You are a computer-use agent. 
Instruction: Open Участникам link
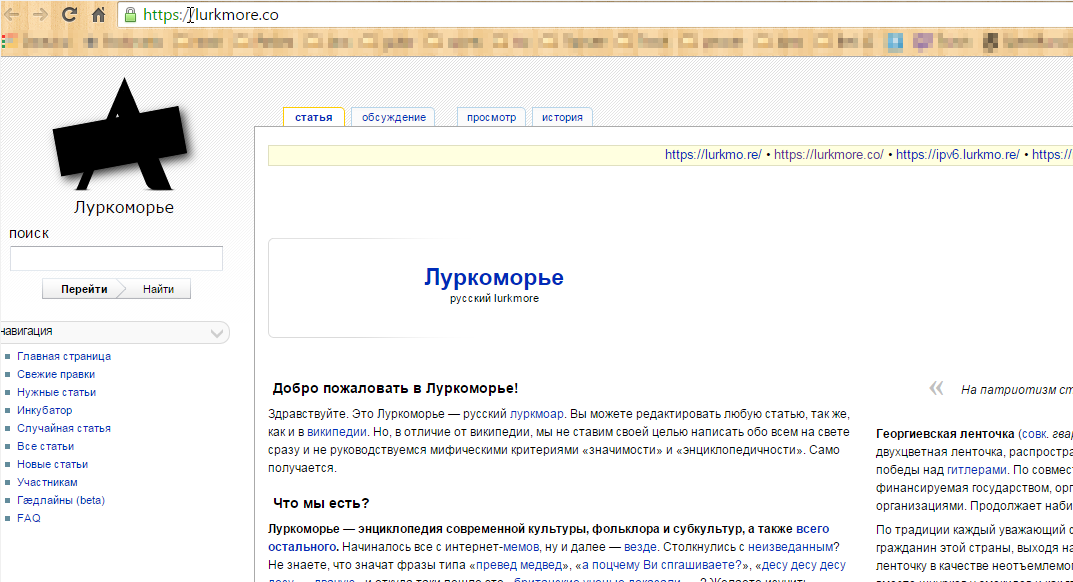point(47,482)
